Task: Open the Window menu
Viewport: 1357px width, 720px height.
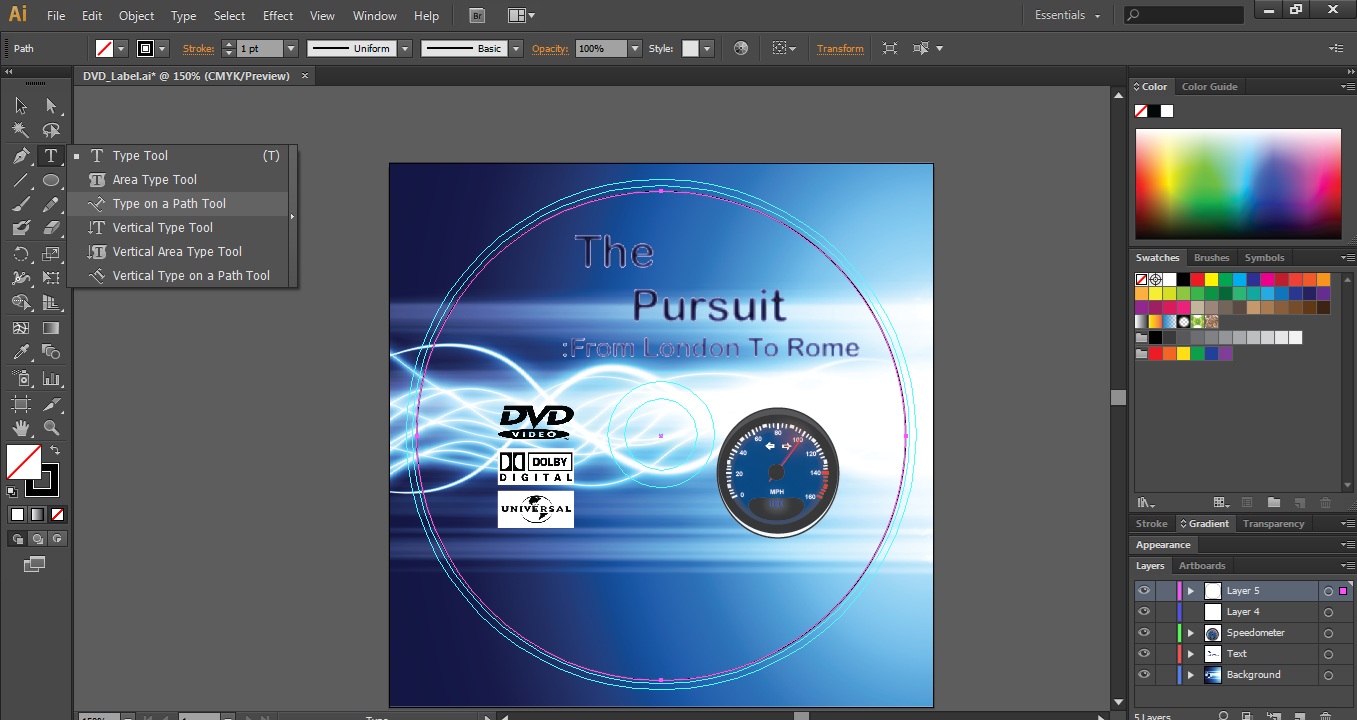Action: click(375, 16)
